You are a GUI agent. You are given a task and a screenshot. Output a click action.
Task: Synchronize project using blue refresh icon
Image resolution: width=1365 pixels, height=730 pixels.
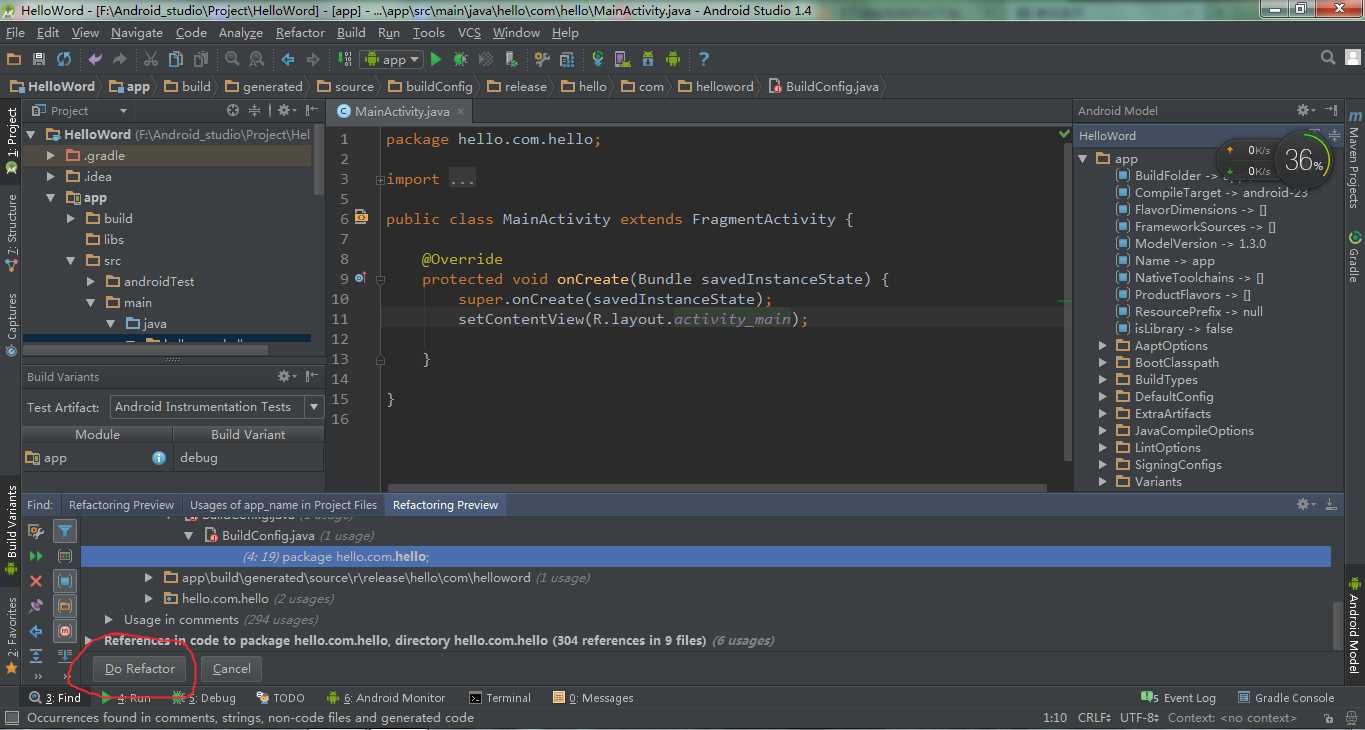pyautogui.click(x=64, y=60)
